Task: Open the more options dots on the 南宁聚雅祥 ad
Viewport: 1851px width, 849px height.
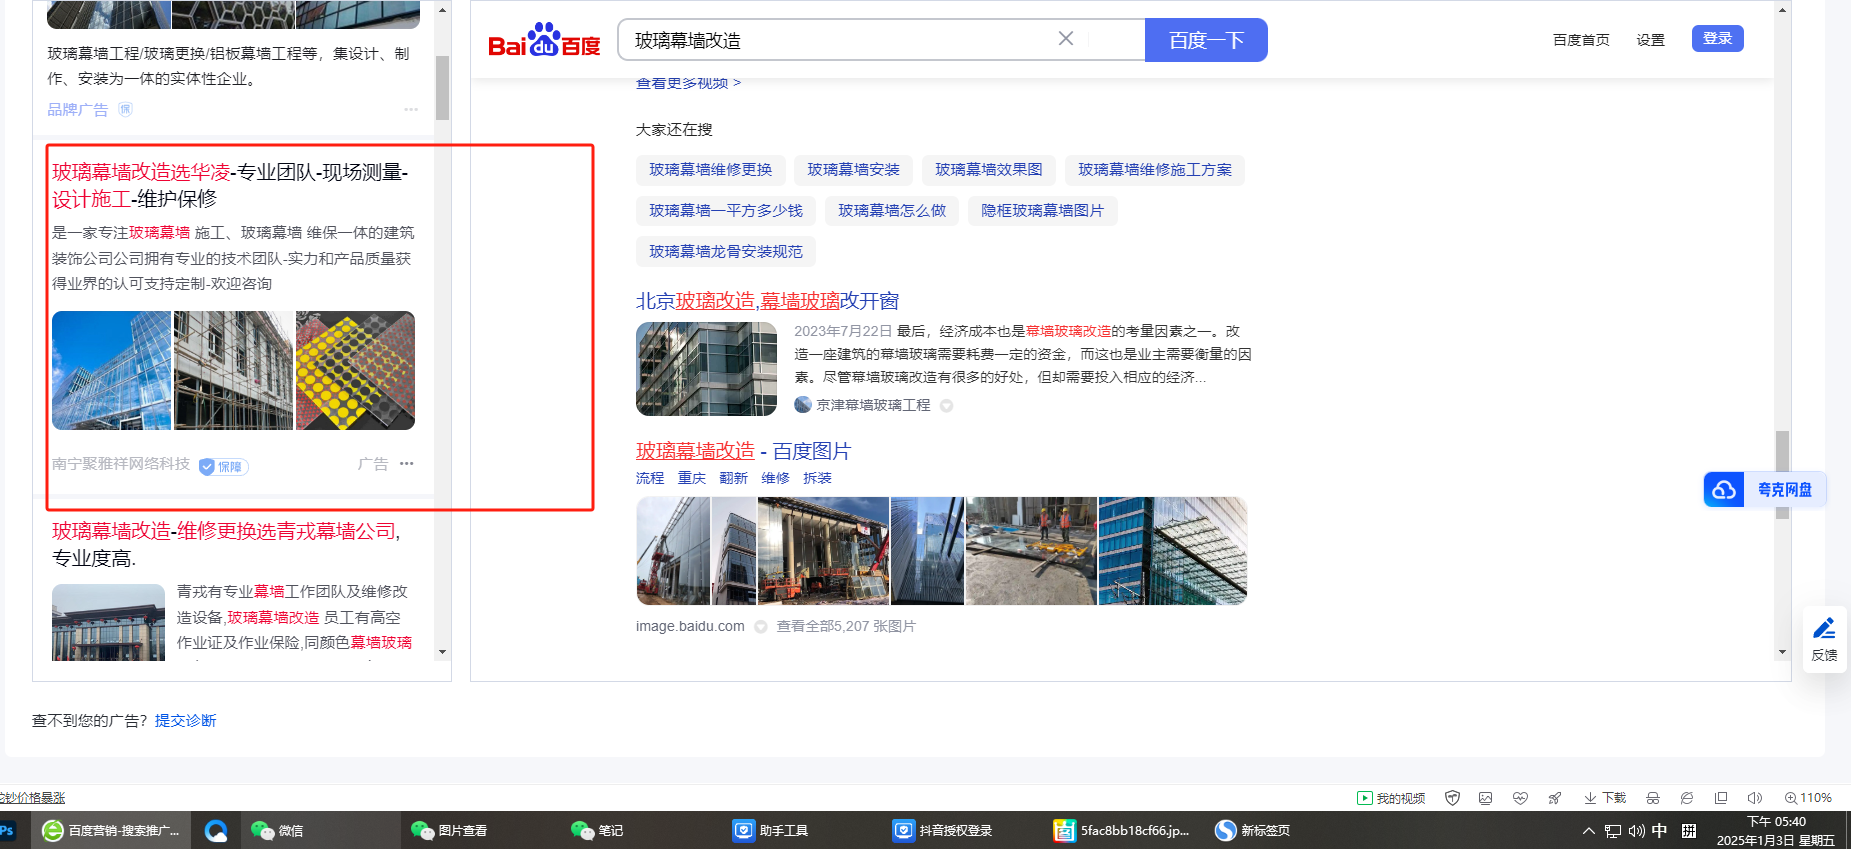Action: point(407,464)
